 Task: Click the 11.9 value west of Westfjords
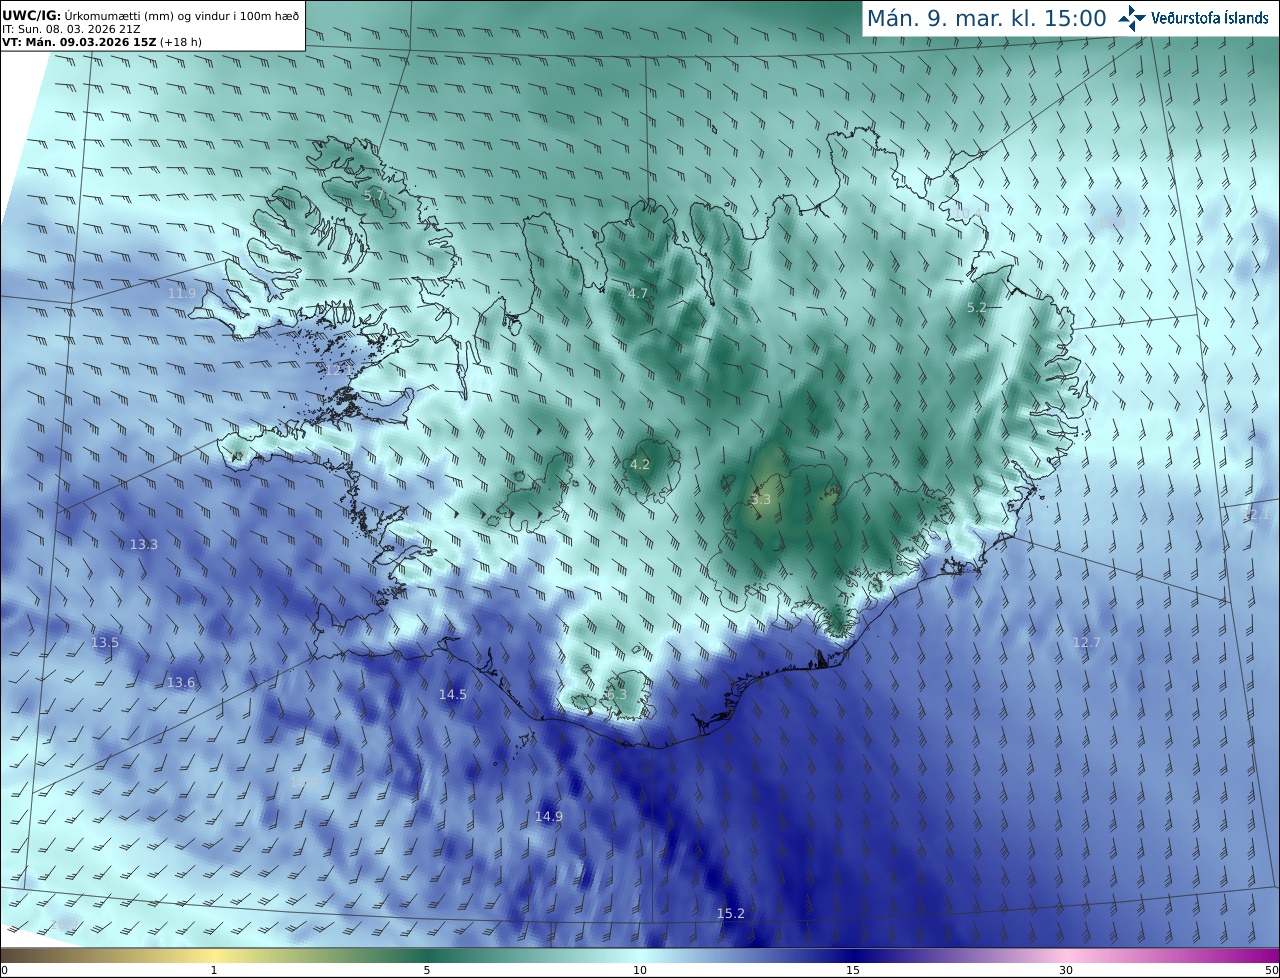(182, 293)
